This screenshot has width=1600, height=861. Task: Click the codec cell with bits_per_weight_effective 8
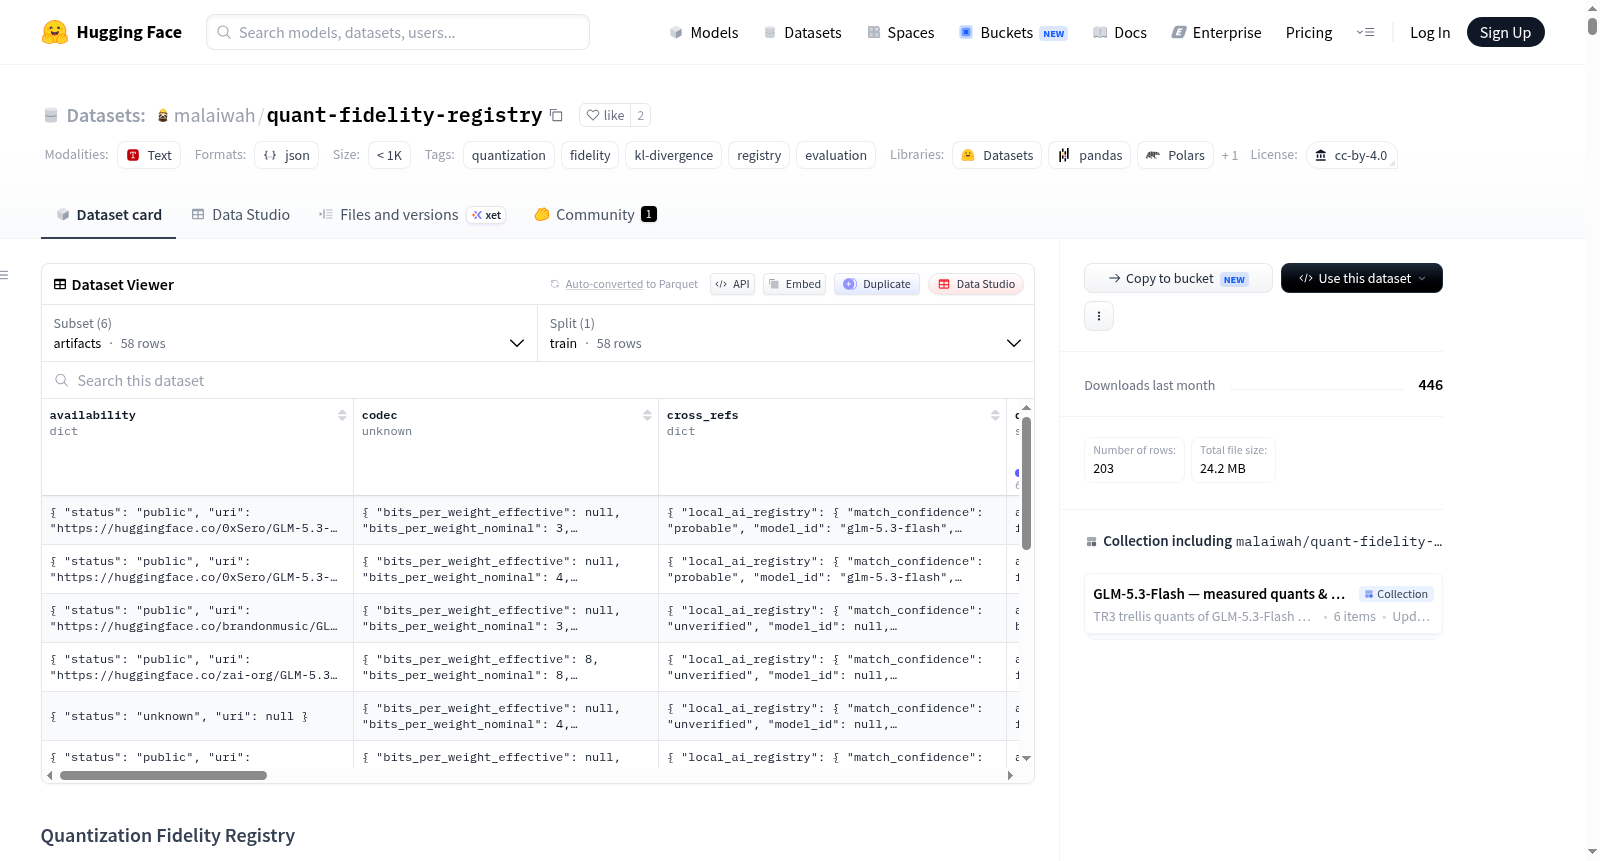[x=506, y=667]
